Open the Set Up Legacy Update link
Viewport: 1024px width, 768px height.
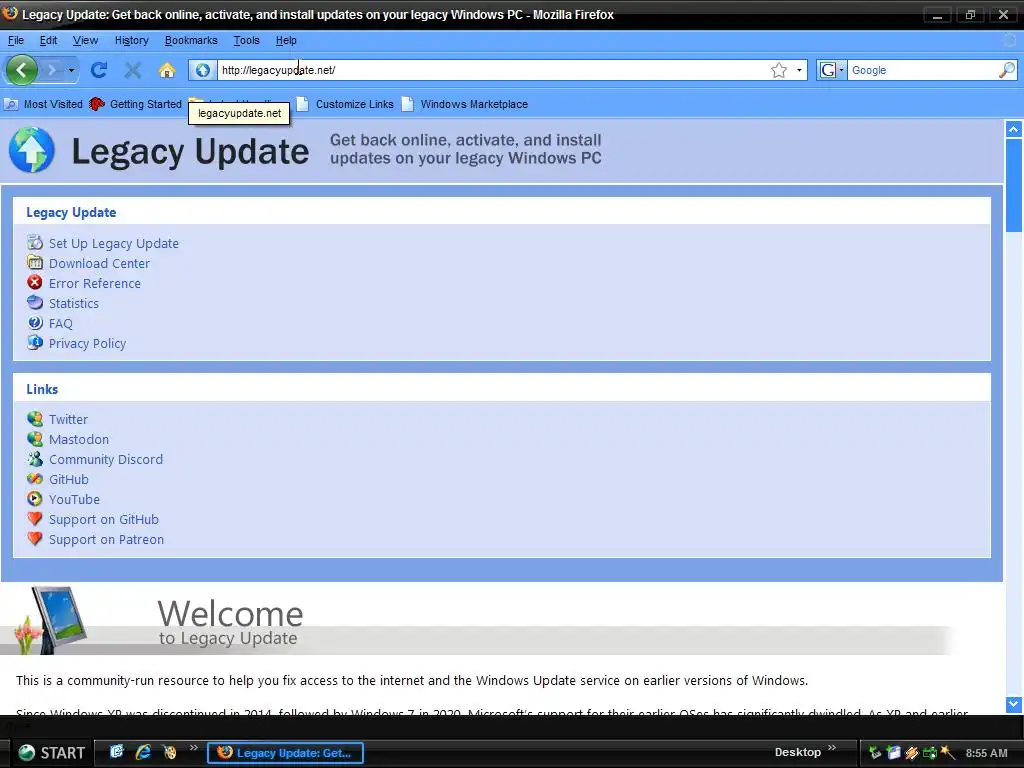point(114,244)
